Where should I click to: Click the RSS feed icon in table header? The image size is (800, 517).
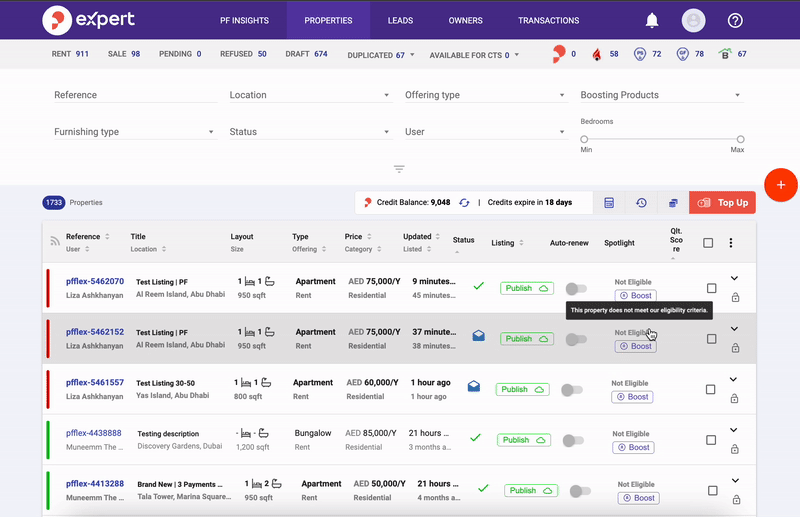click(x=55, y=241)
